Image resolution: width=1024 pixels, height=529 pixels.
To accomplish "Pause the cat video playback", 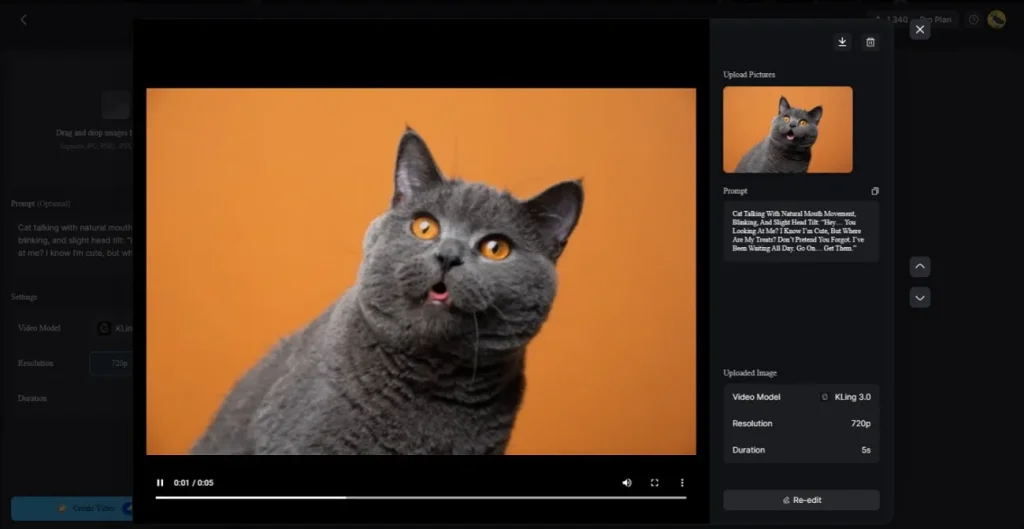I will point(160,483).
